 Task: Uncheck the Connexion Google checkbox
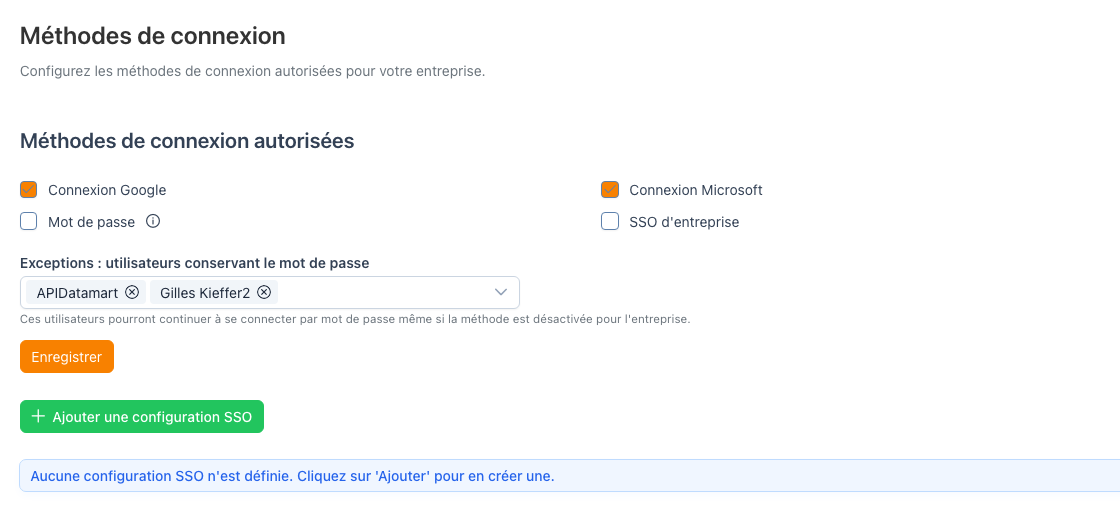tap(29, 190)
